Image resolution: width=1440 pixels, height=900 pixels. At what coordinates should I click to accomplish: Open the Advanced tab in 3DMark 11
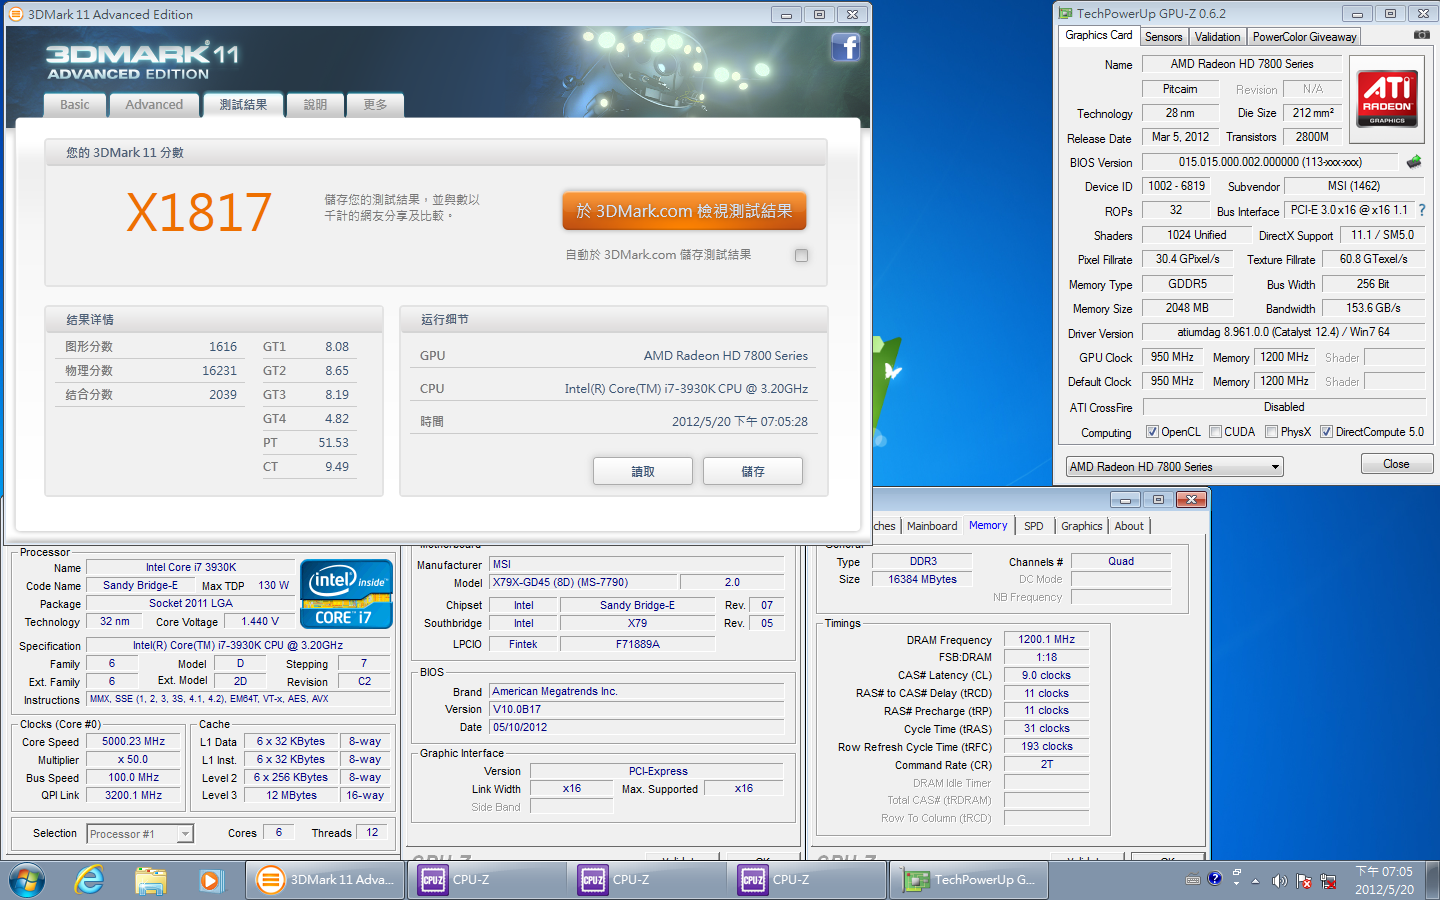154,105
